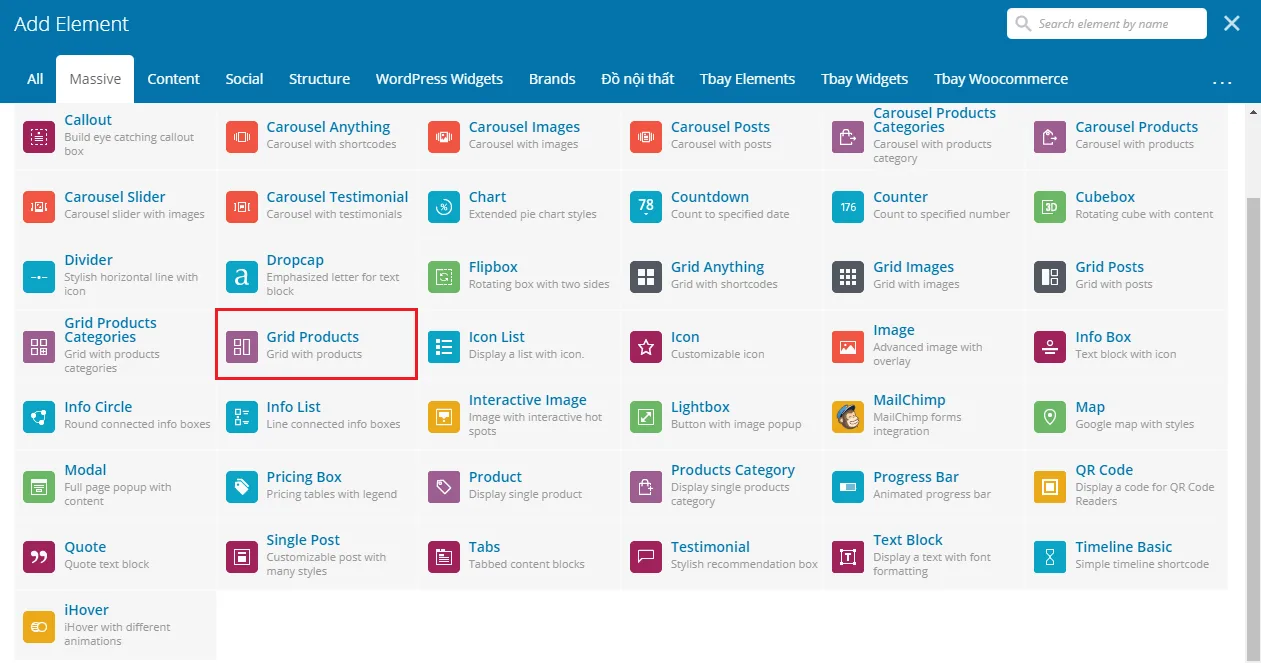Add the Tabs element
The image size is (1261, 663).
[x=520, y=556]
